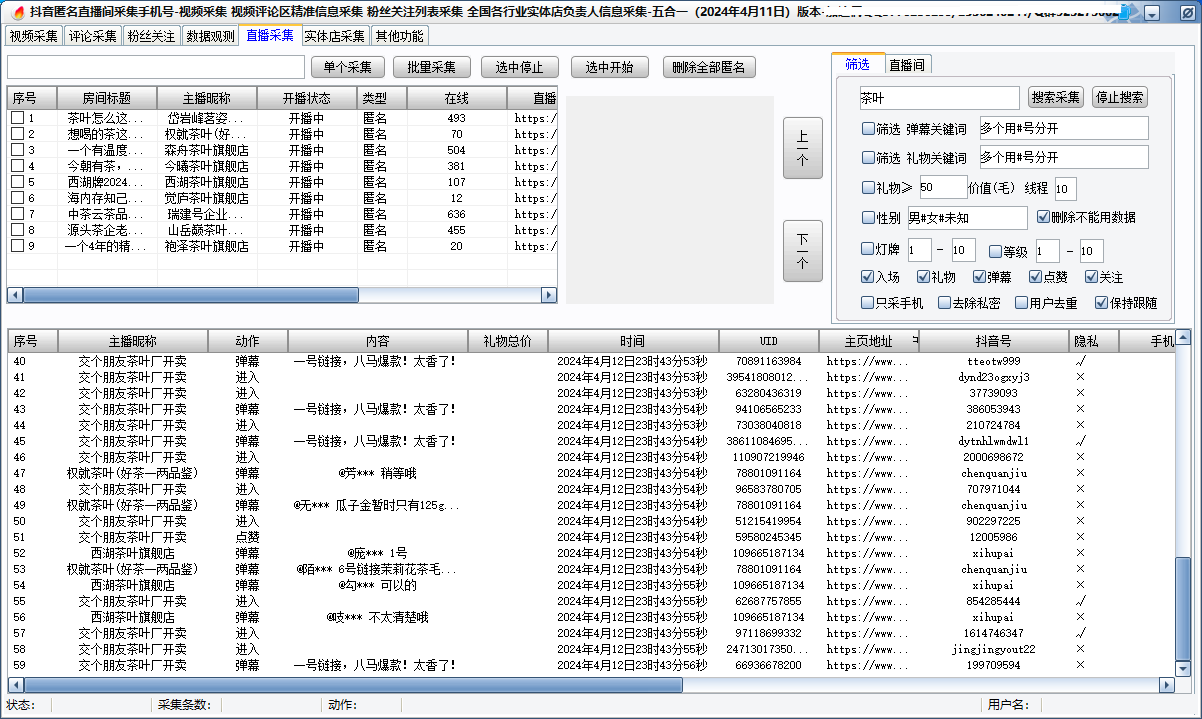1202x719 pixels.
Task: Switch to 直播间 panel tab
Action: [x=906, y=65]
